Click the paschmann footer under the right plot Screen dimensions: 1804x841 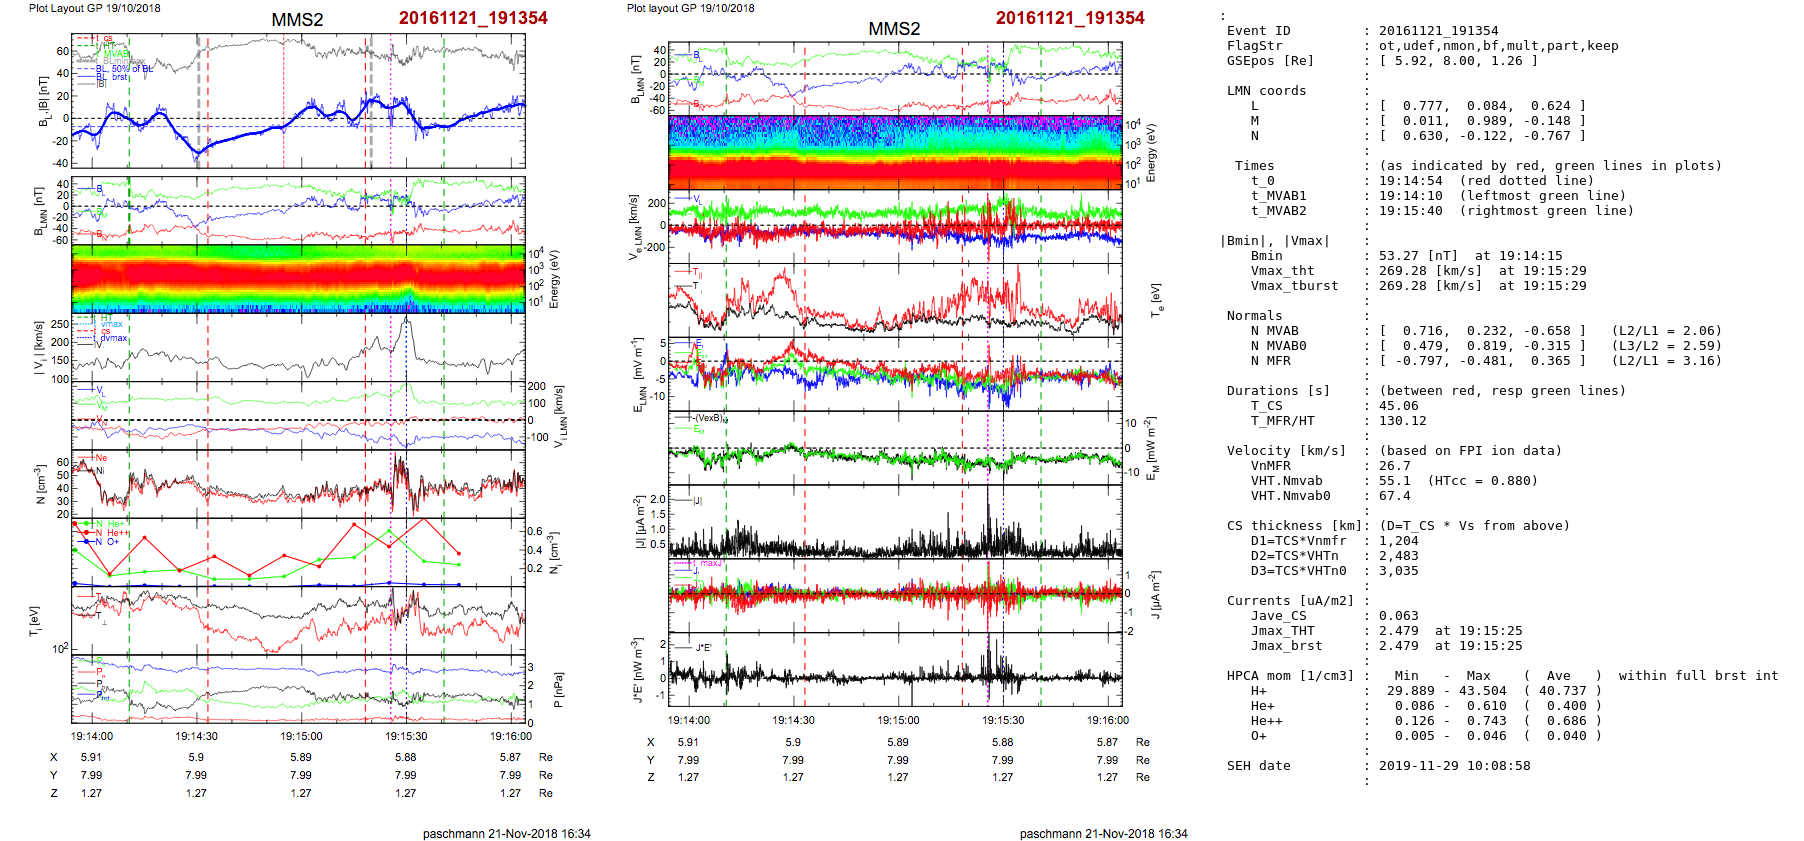(x=1103, y=833)
